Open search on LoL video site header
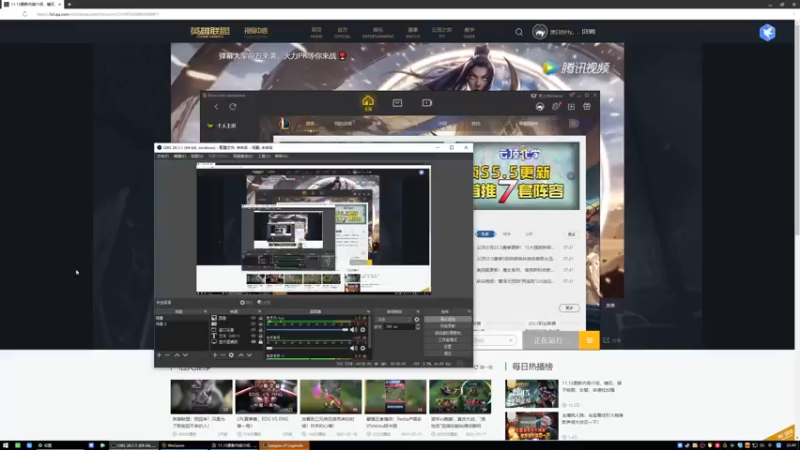Image resolution: width=800 pixels, height=450 pixels. pos(519,32)
